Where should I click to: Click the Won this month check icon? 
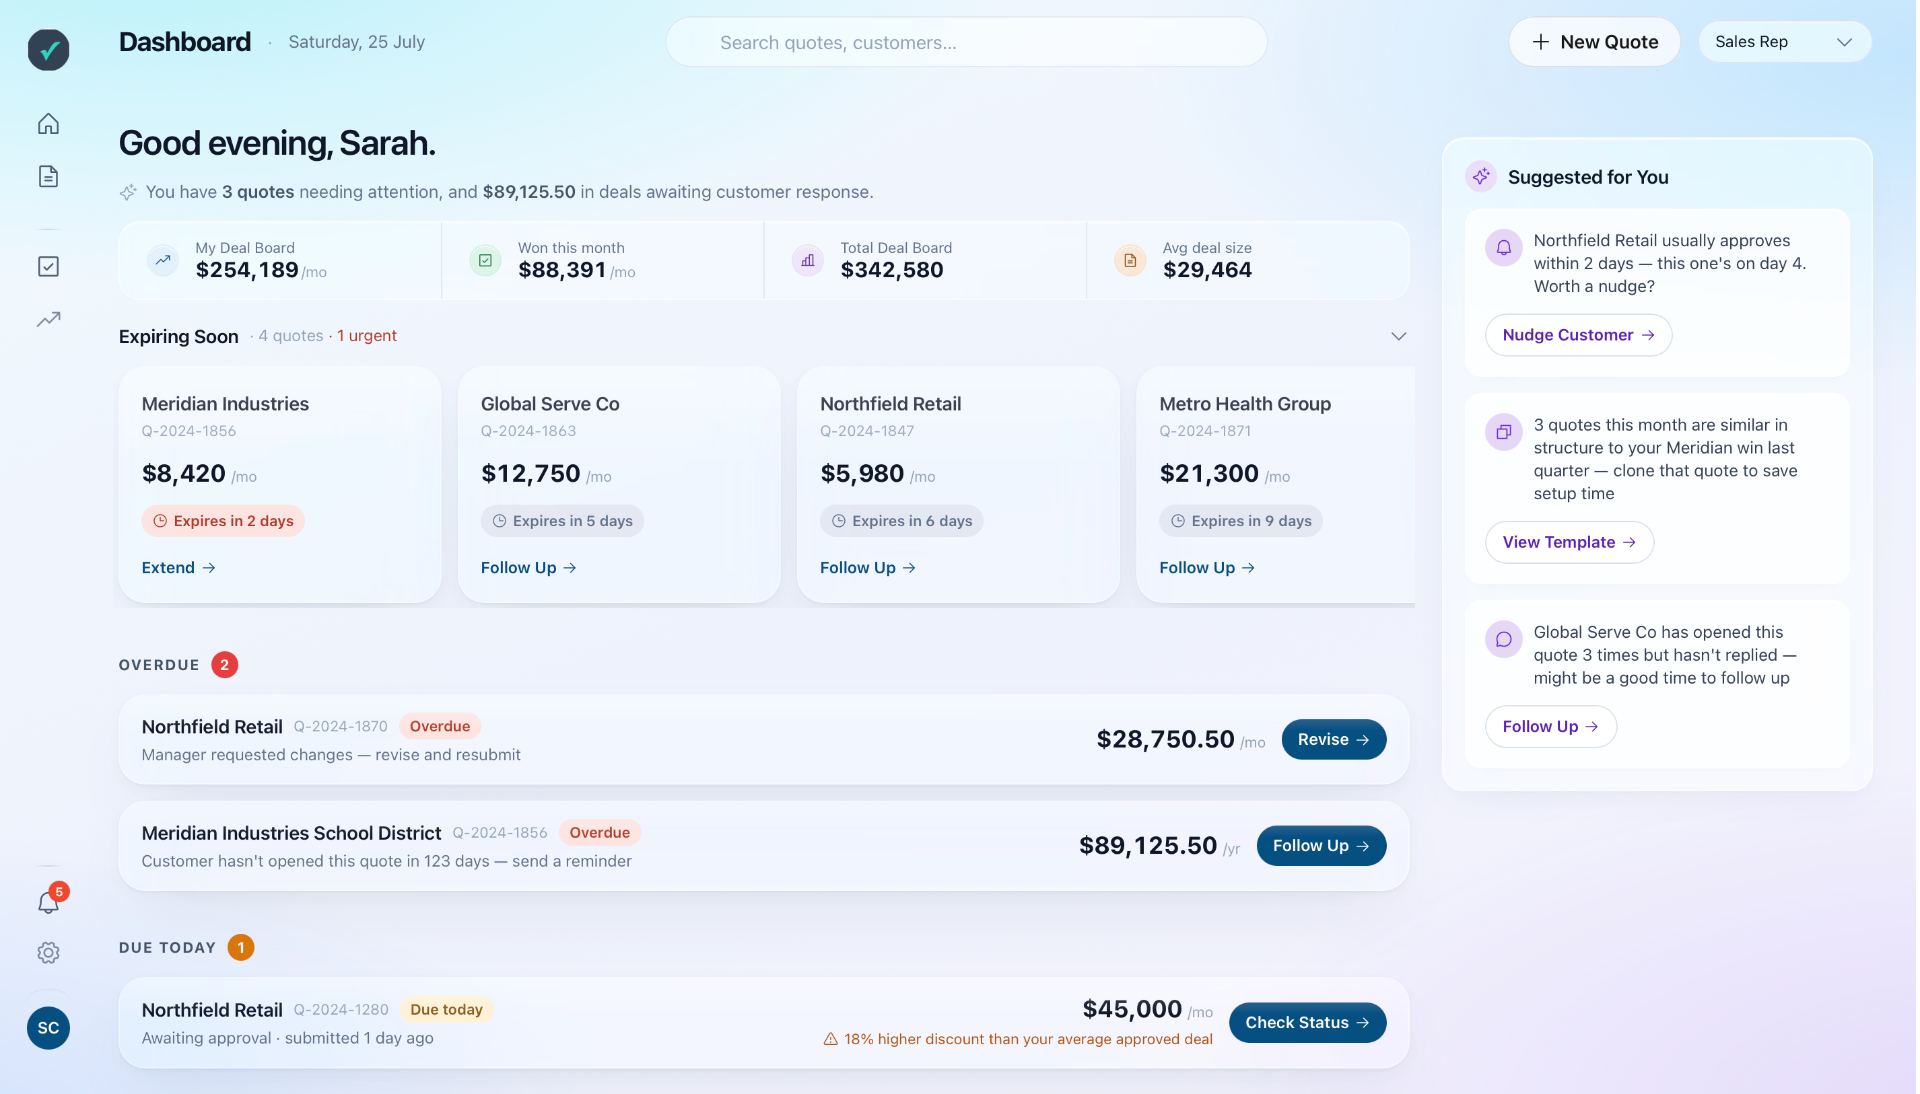(485, 260)
